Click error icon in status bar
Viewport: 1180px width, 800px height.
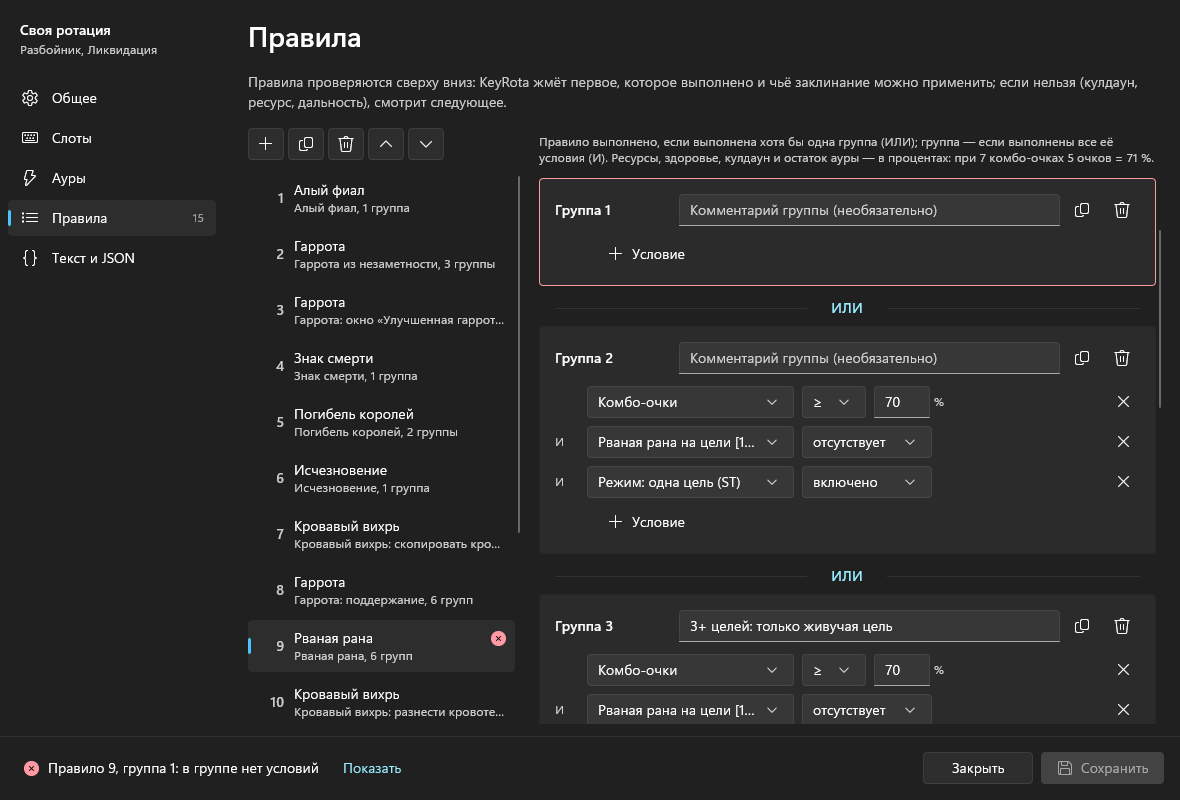[x=31, y=768]
